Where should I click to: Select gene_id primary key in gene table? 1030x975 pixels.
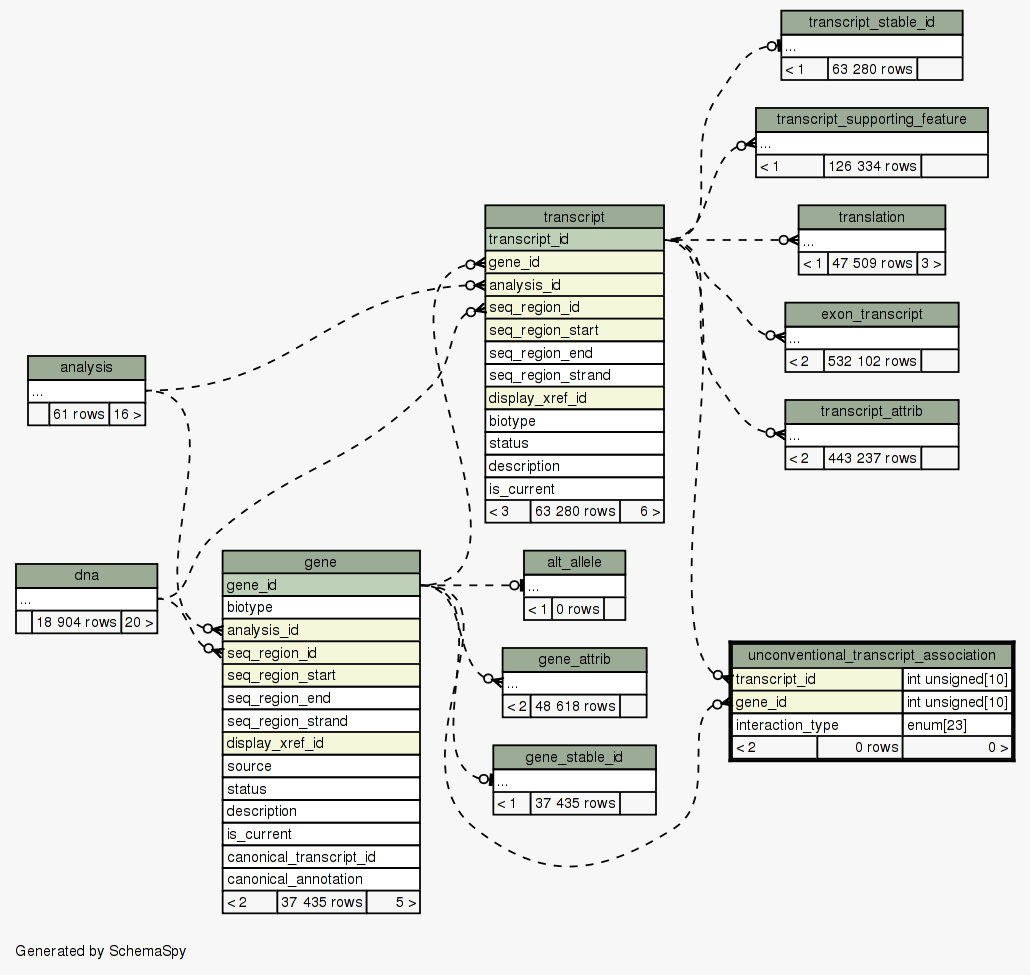click(321, 585)
